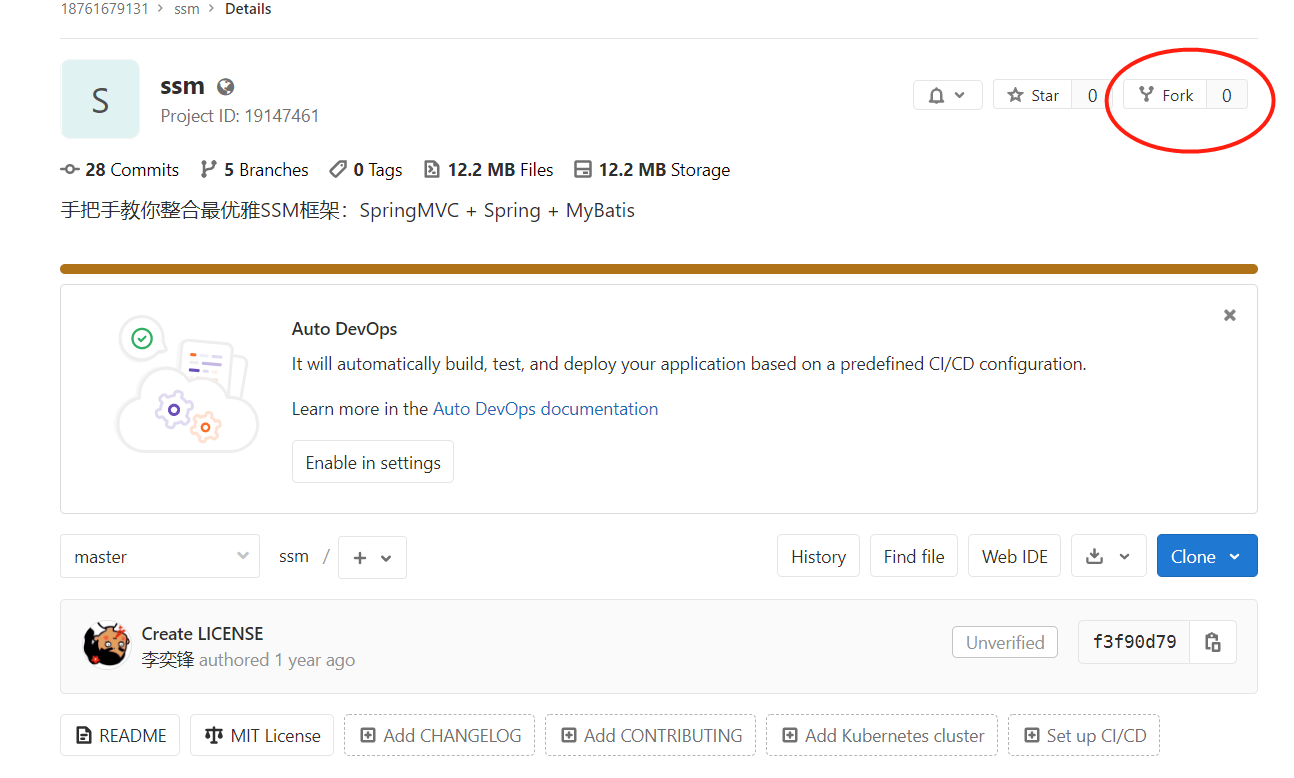Click the Find file button
This screenshot has height=778, width=1294.
[x=914, y=556]
